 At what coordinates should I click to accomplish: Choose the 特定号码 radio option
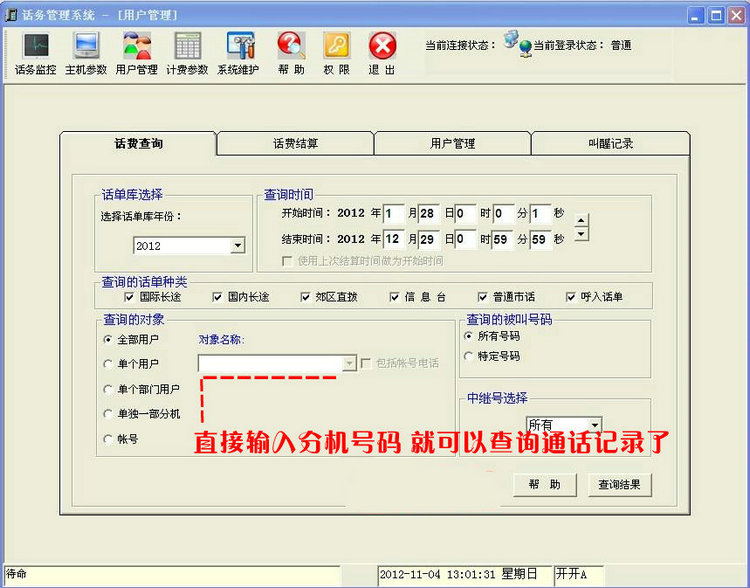click(x=469, y=356)
